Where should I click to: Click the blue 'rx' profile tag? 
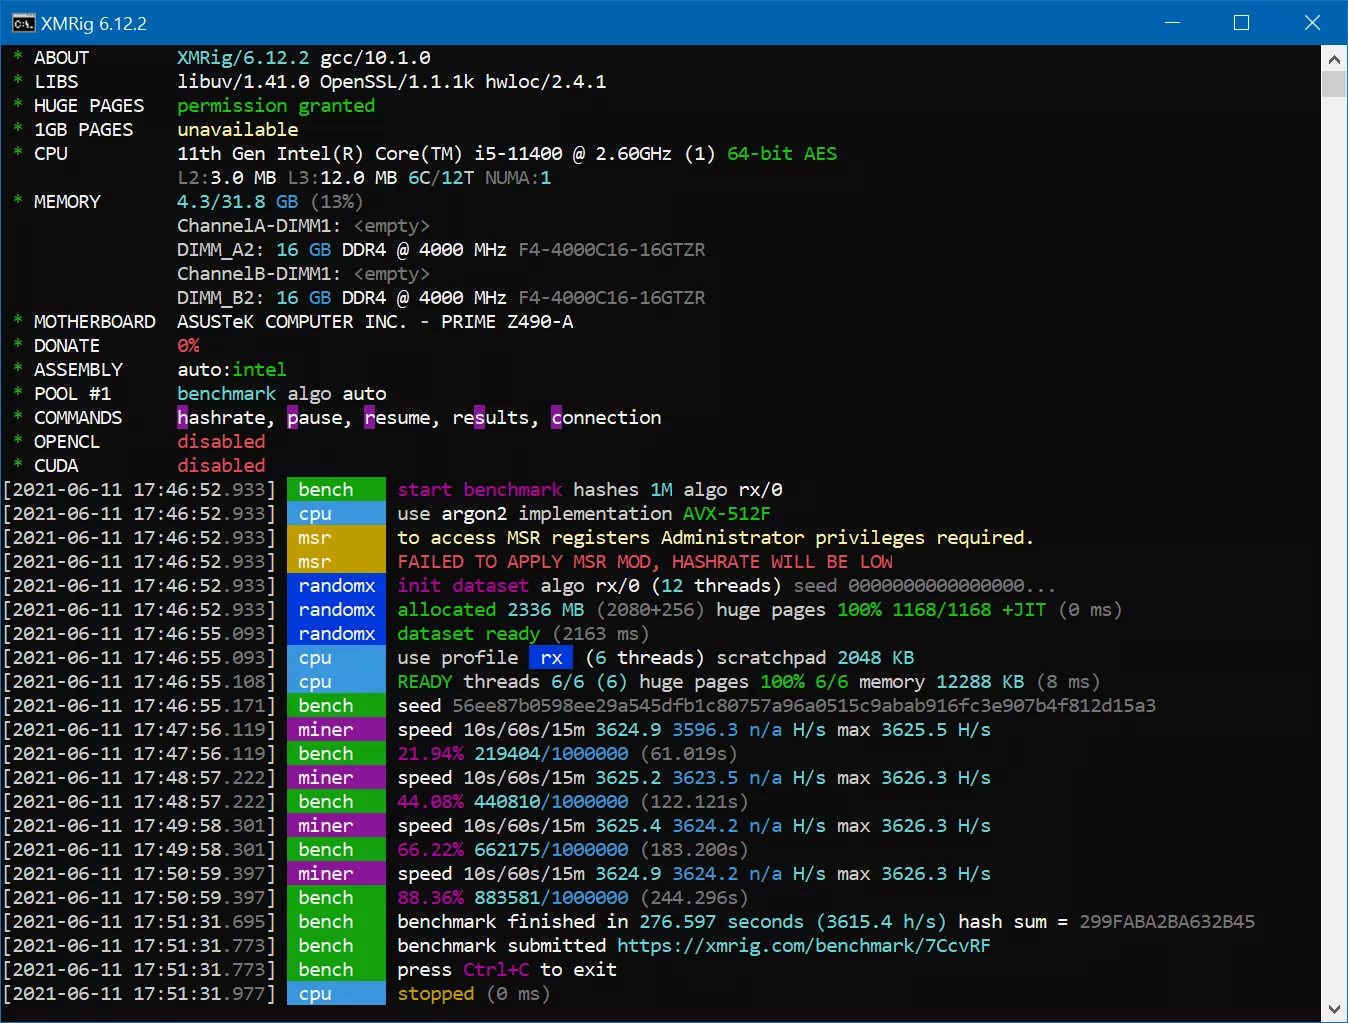click(x=551, y=658)
